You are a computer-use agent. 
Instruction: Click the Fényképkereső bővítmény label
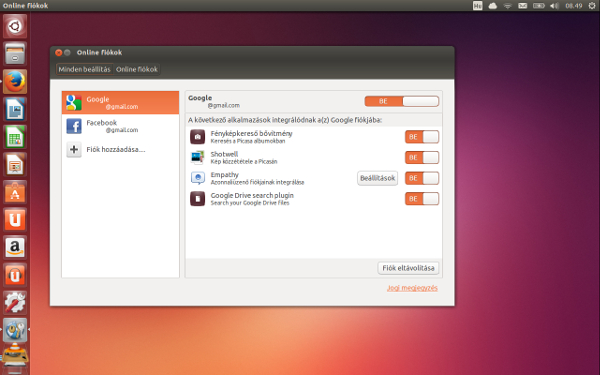point(251,133)
